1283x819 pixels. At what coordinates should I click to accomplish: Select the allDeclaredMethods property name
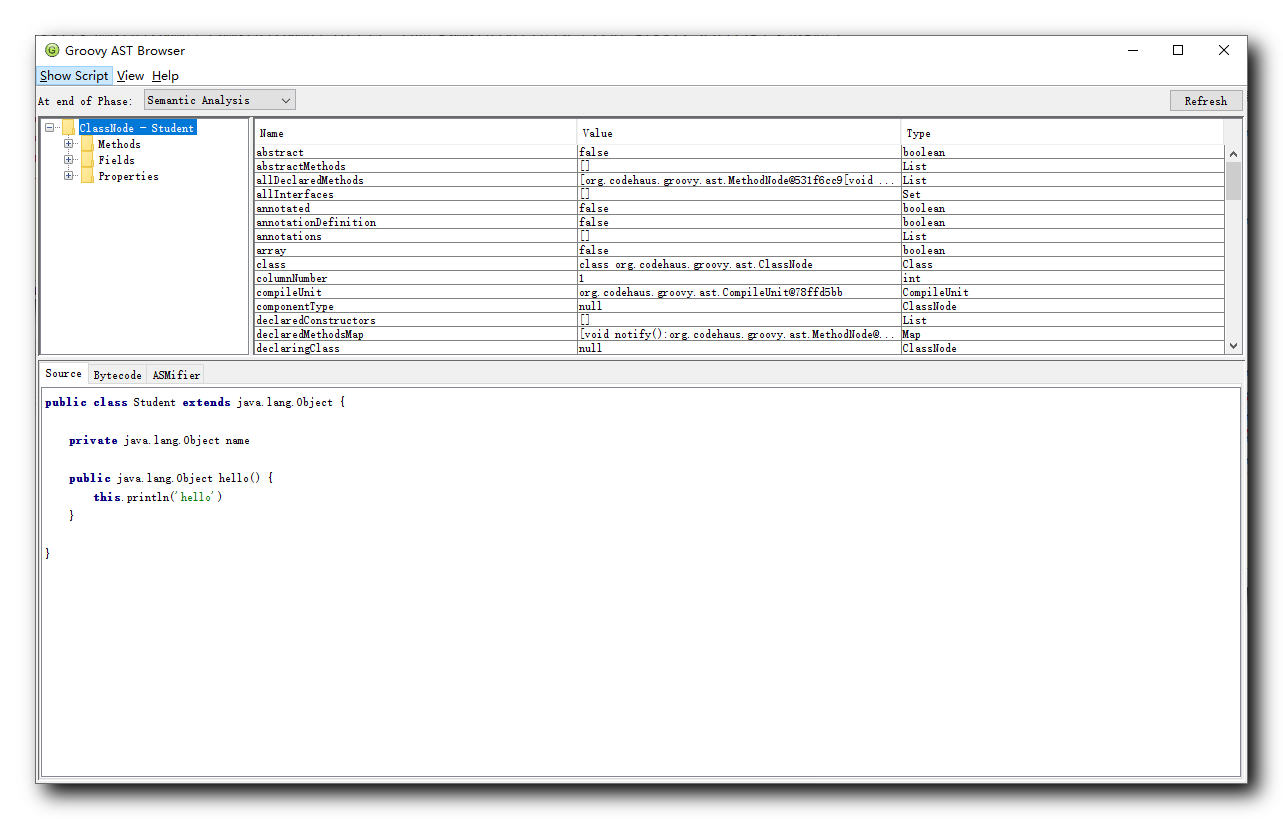click(310, 180)
